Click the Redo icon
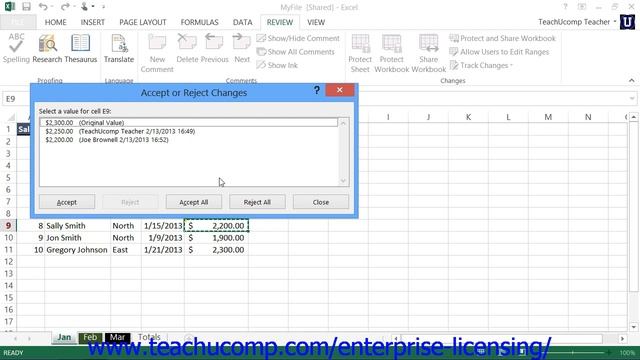The image size is (640, 360). point(64,7)
